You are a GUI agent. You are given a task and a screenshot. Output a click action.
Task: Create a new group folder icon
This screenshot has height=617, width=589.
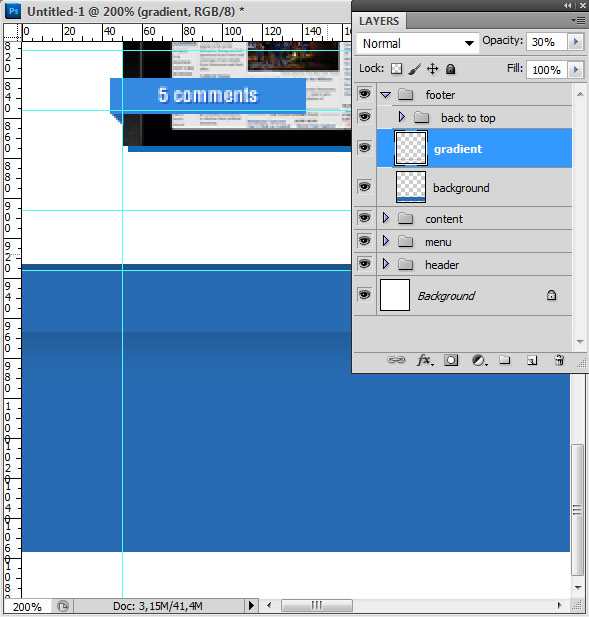coord(505,360)
